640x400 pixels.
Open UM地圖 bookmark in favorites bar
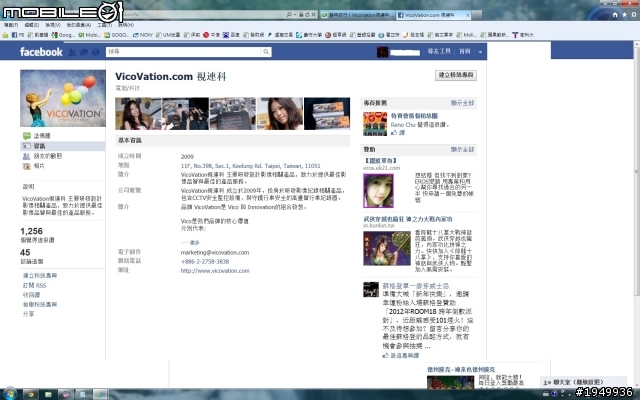[x=168, y=35]
